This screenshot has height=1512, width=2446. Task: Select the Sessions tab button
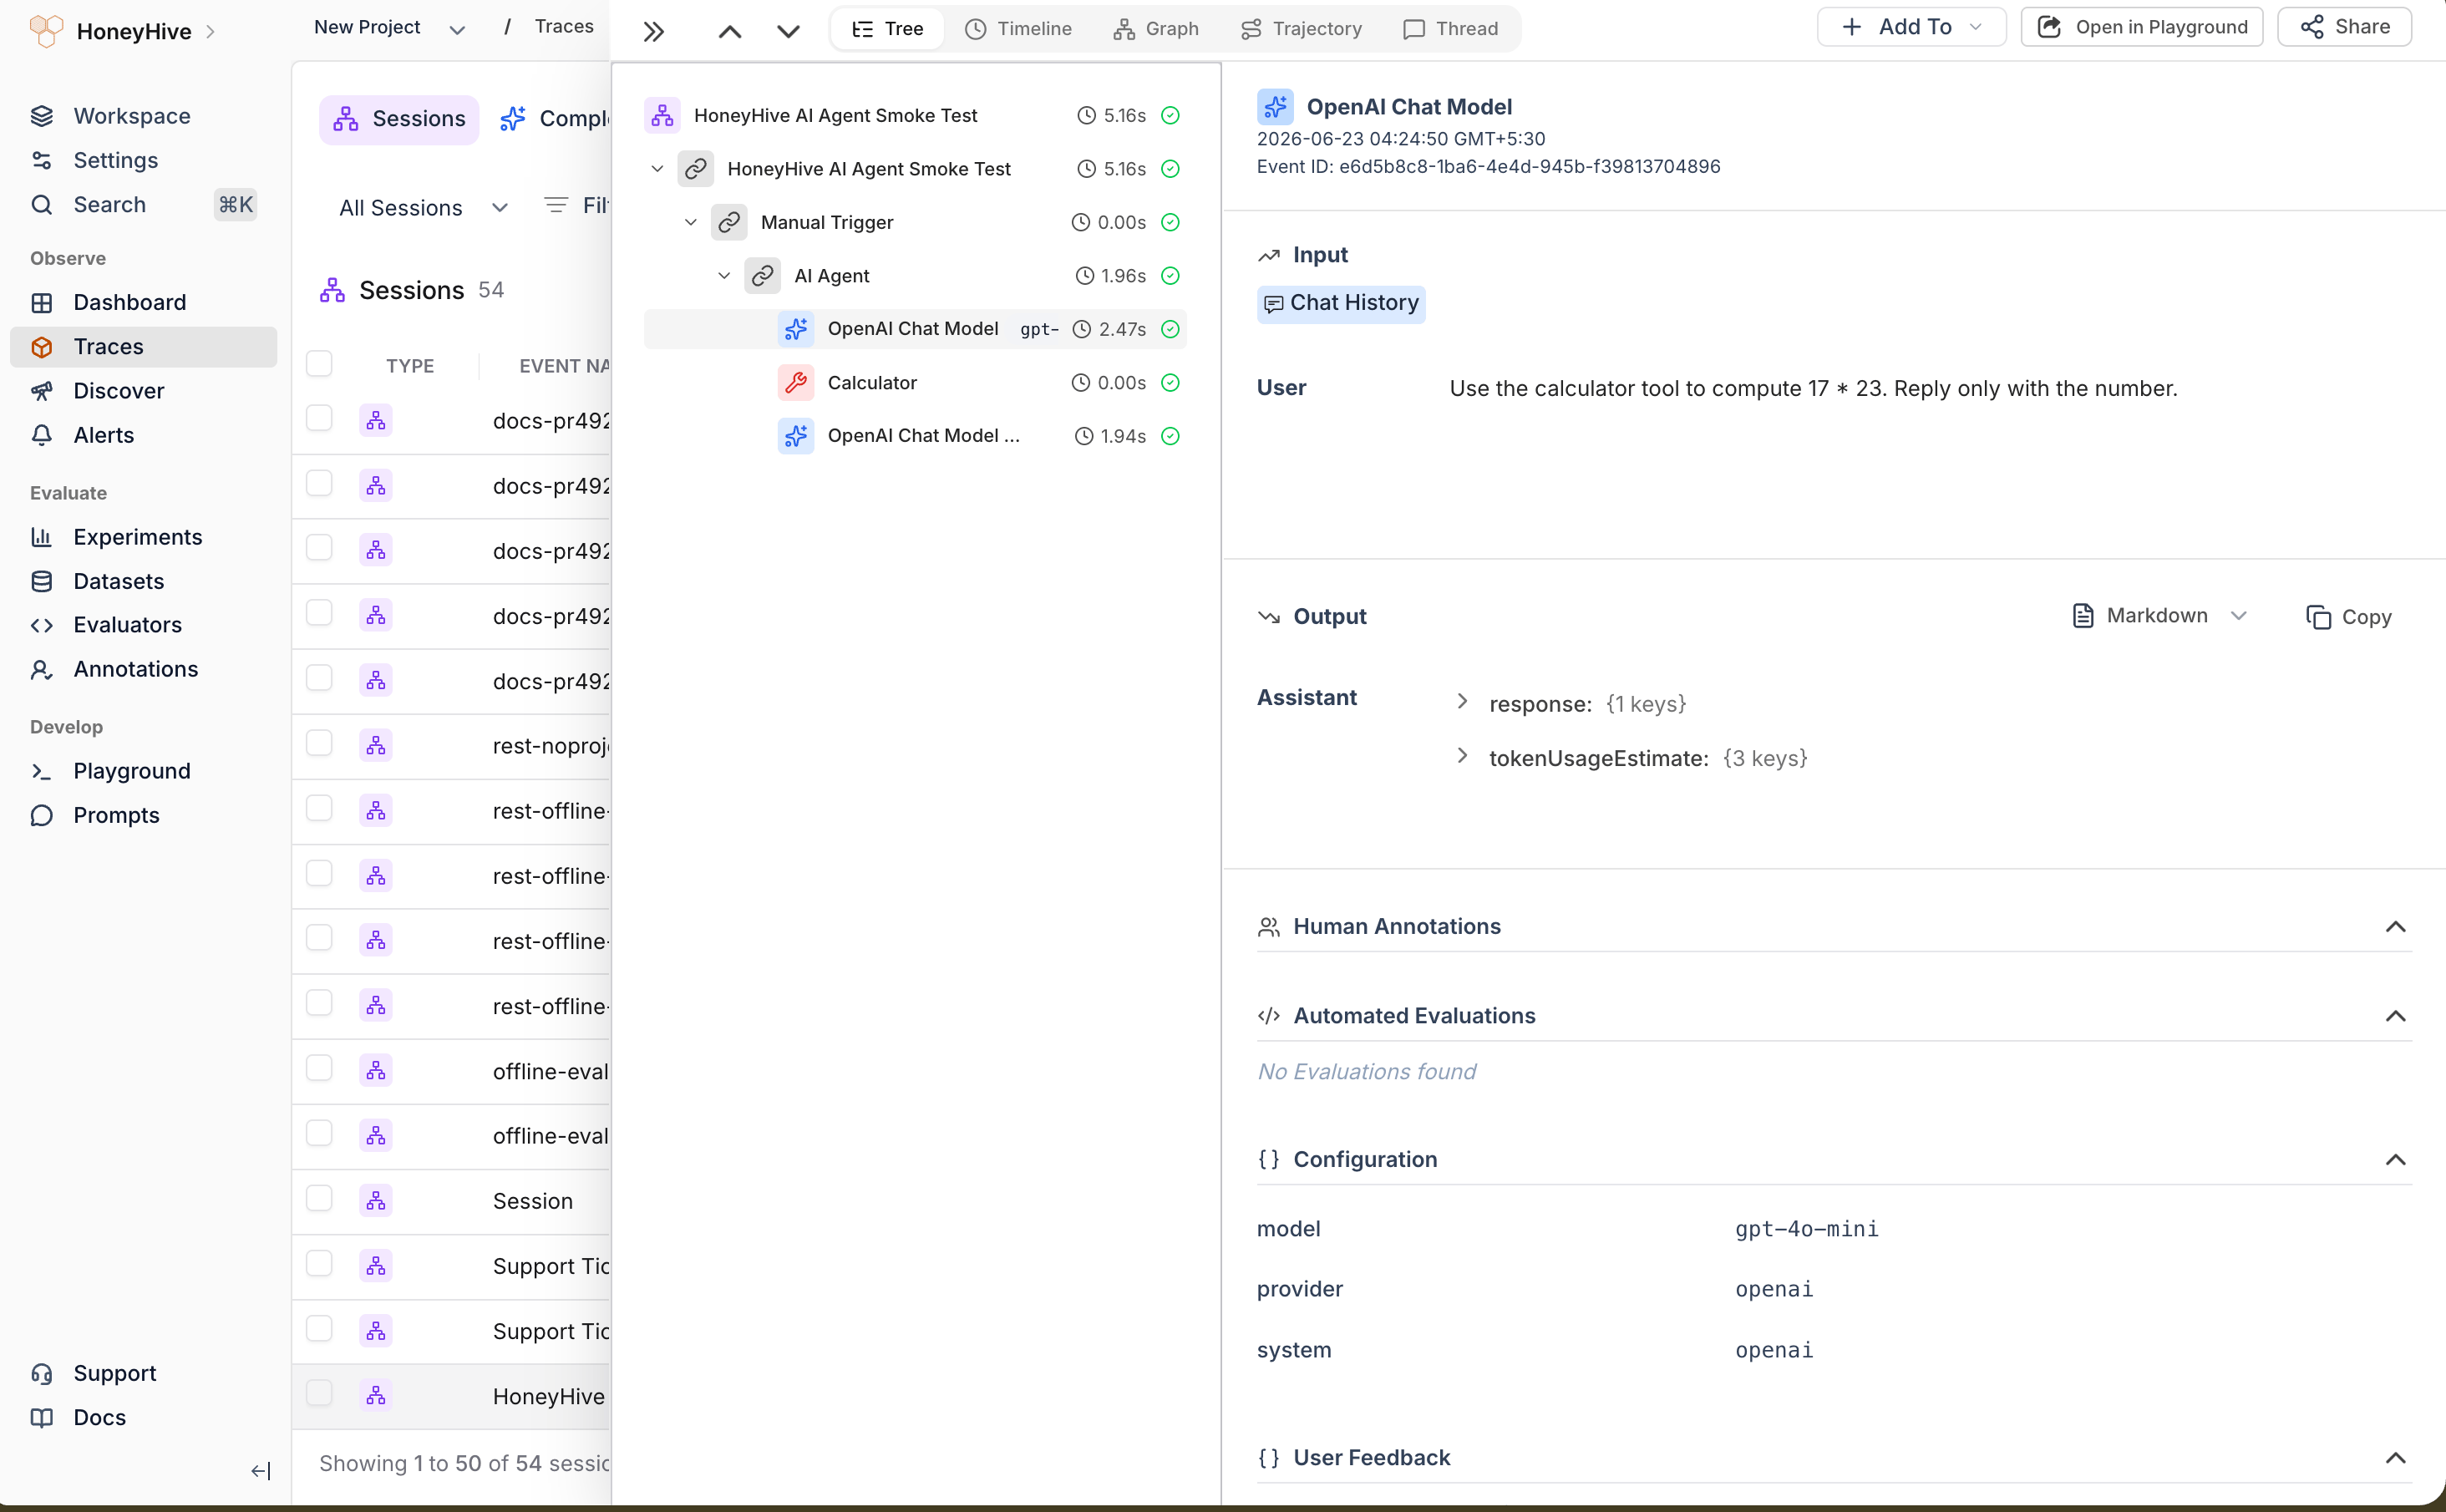(399, 119)
